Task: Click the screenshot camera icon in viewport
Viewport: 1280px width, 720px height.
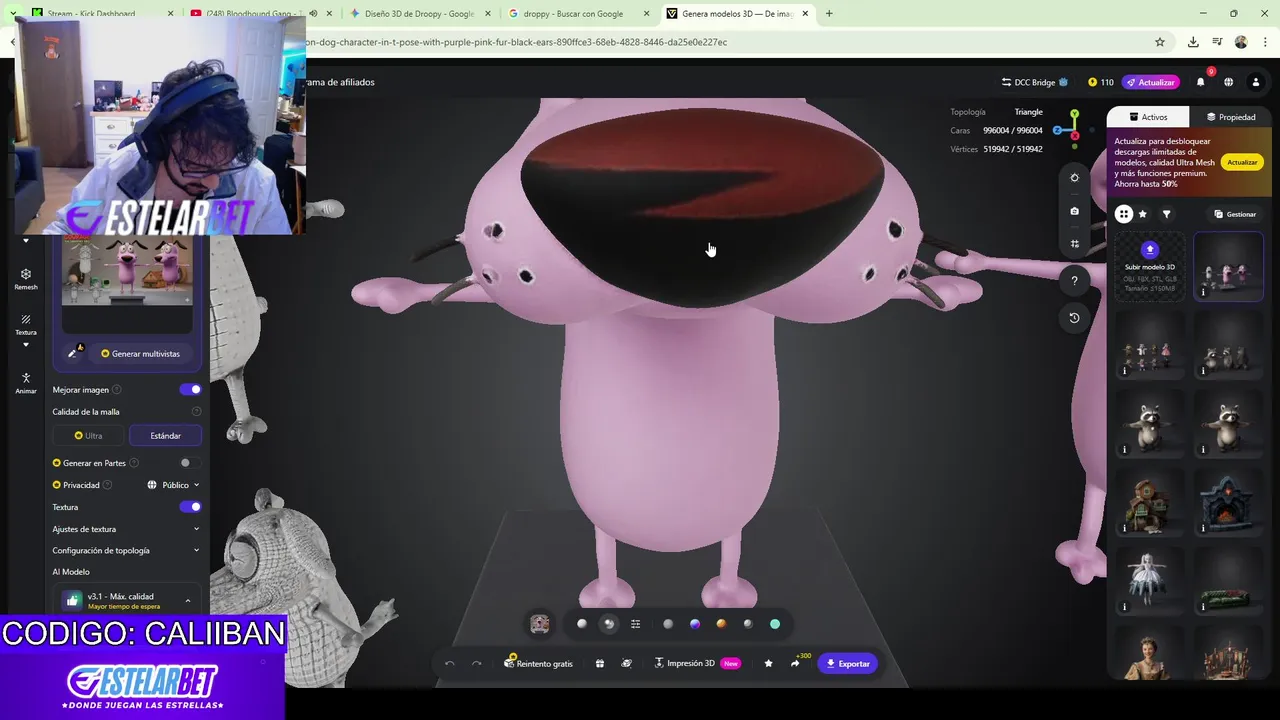Action: point(1075,211)
